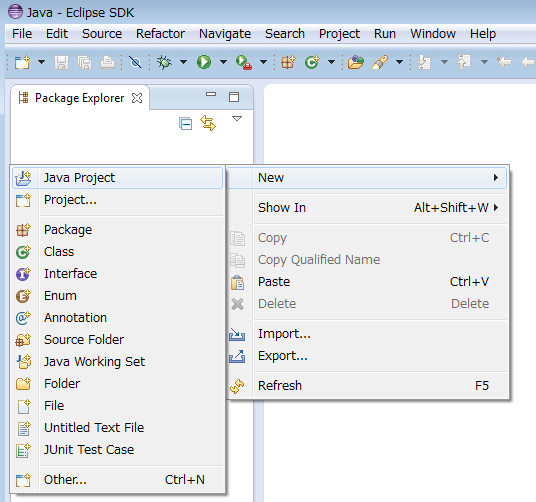536x502 pixels.
Task: Open the Edit menu
Action: click(57, 34)
